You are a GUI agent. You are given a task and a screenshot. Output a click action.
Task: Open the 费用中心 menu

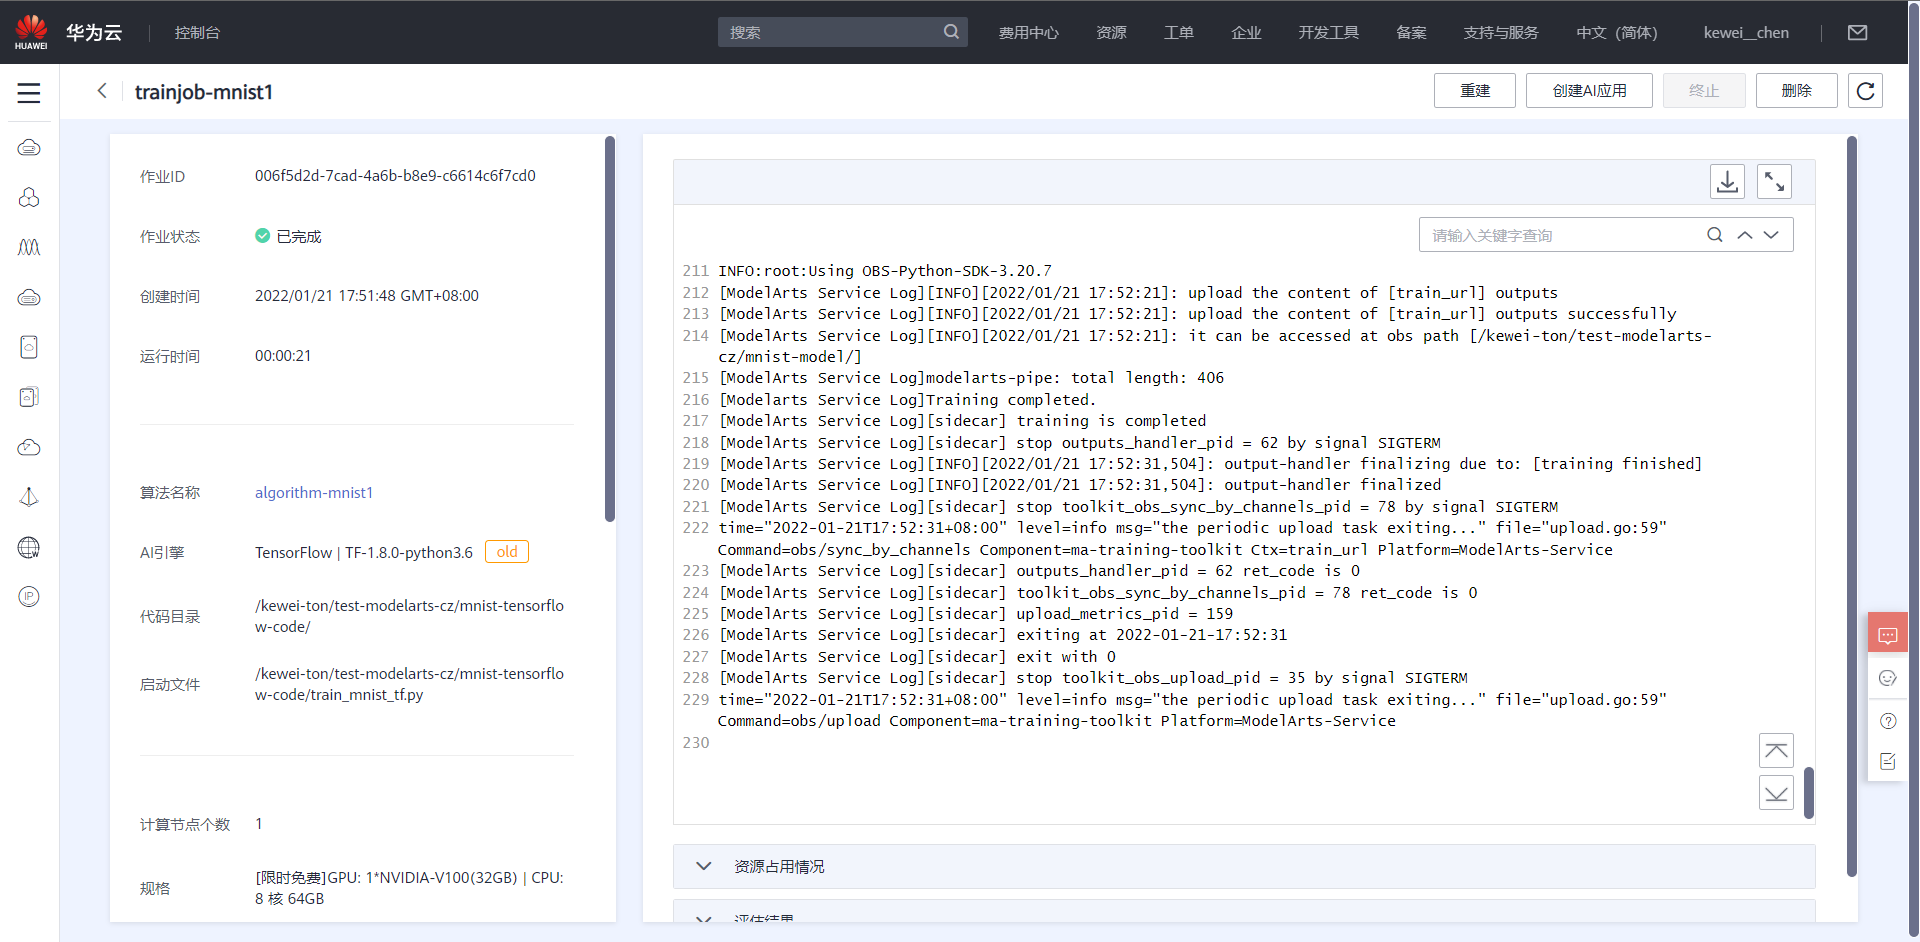(x=1028, y=32)
